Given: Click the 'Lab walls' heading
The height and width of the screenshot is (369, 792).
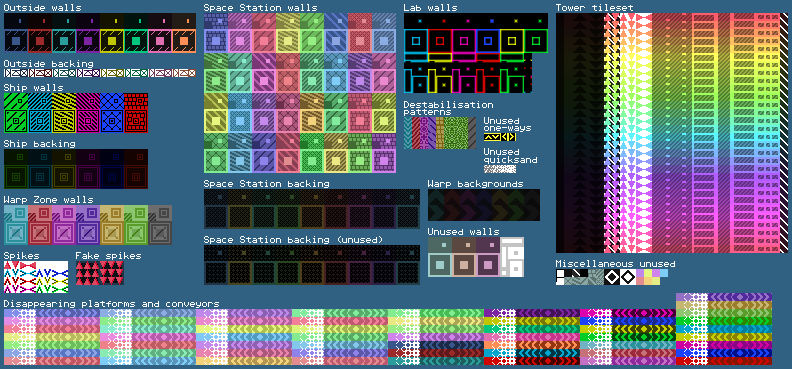Looking at the screenshot, I should (x=430, y=8).
